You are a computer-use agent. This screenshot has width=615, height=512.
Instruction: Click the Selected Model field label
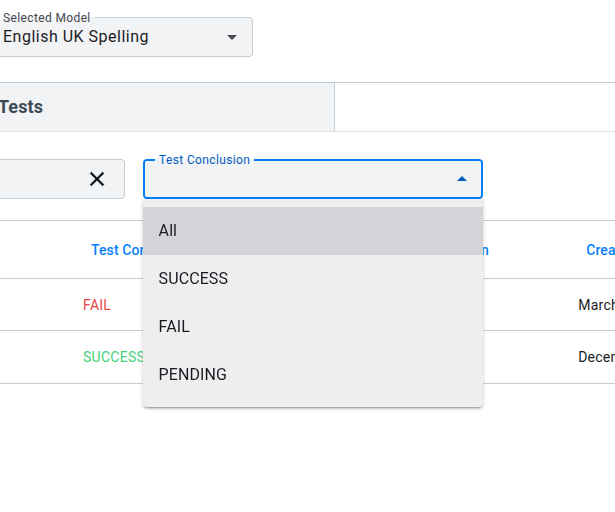pyautogui.click(x=47, y=18)
